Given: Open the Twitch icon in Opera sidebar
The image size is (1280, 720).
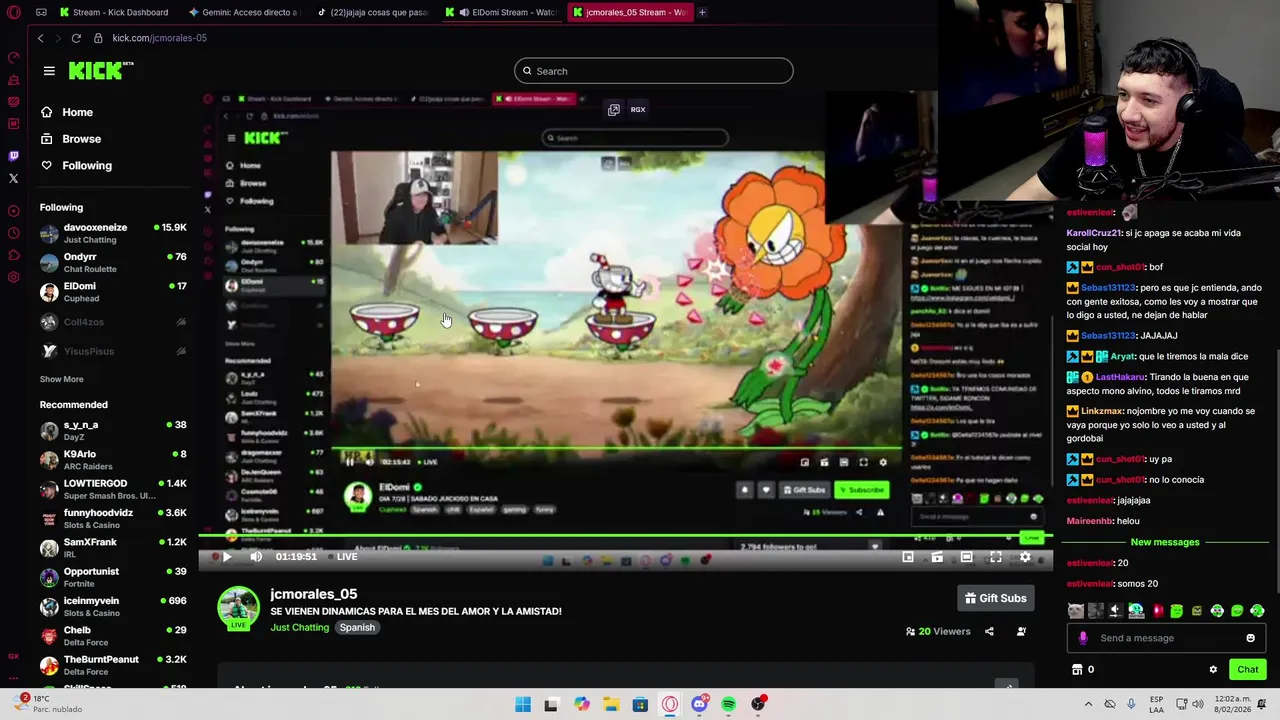Looking at the screenshot, I should click(x=13, y=156).
